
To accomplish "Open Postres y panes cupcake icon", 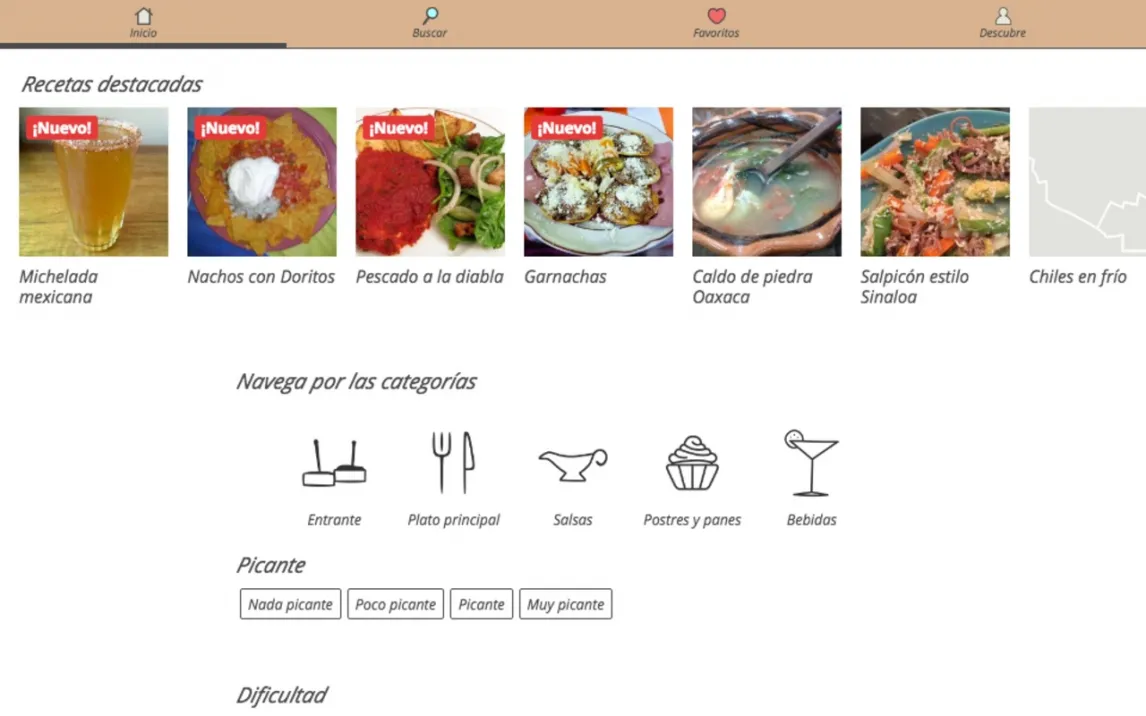I will [692, 462].
